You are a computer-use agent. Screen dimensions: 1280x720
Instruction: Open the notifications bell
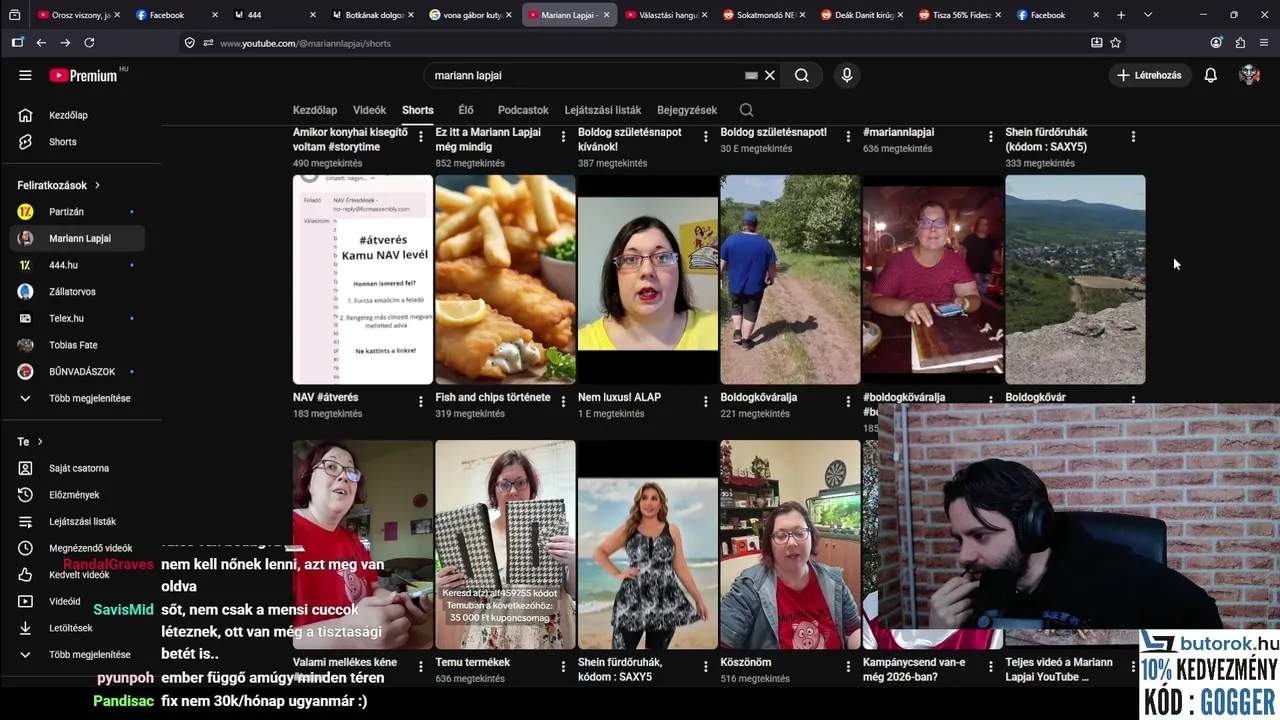click(1210, 75)
